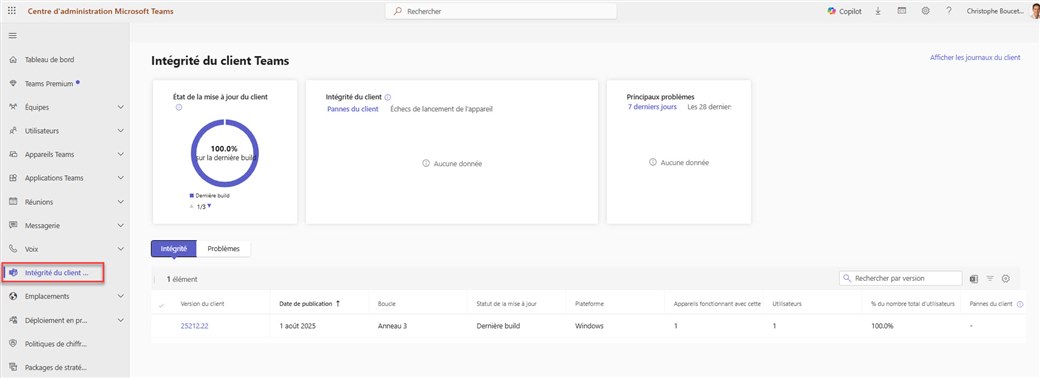Open the table filter icon
This screenshot has height=378, width=1040.
point(990,279)
